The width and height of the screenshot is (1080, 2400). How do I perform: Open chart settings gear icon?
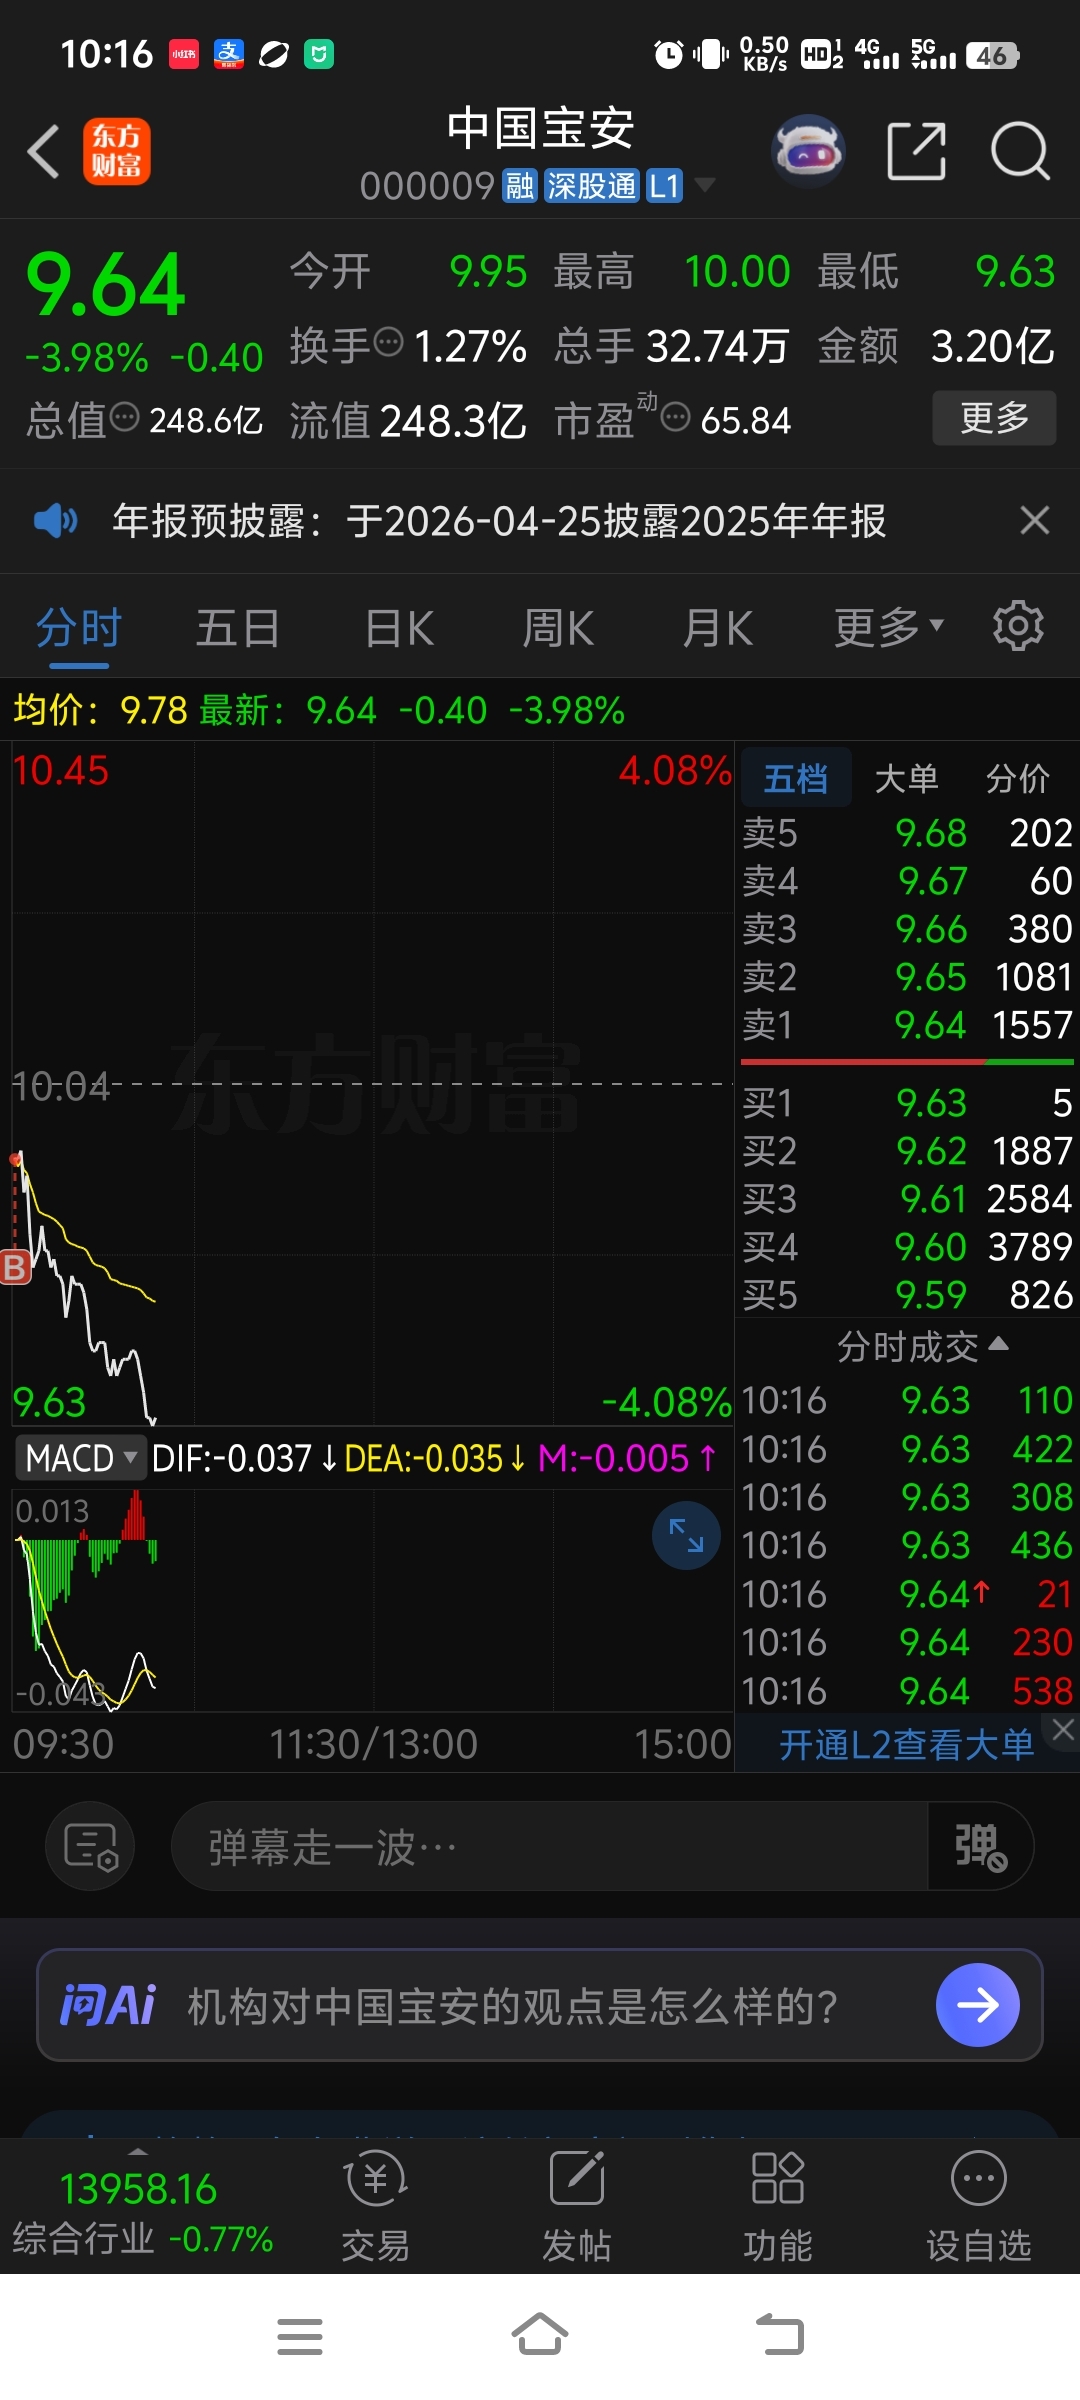(1018, 626)
